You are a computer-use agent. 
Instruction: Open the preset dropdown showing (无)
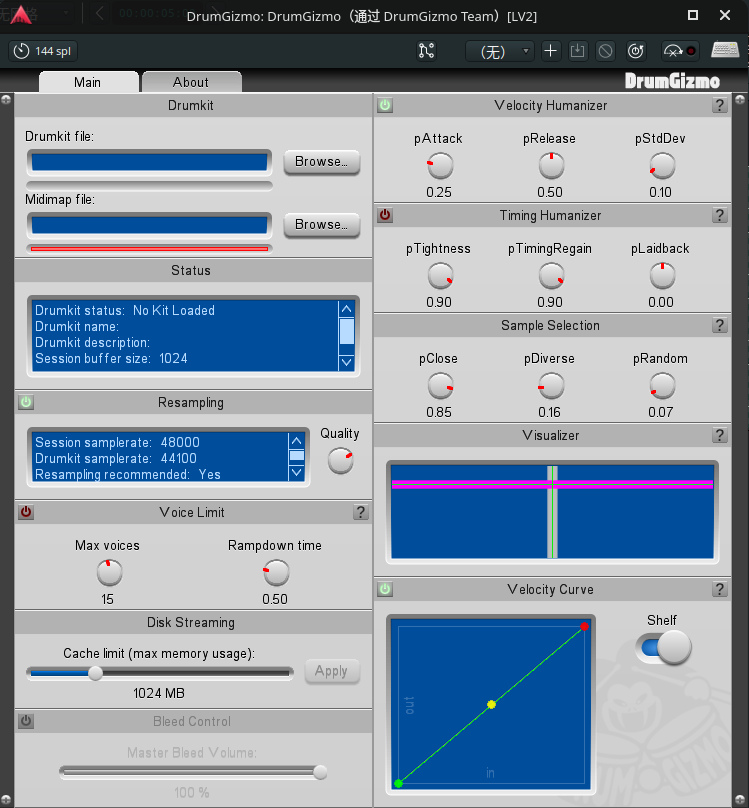pyautogui.click(x=499, y=52)
